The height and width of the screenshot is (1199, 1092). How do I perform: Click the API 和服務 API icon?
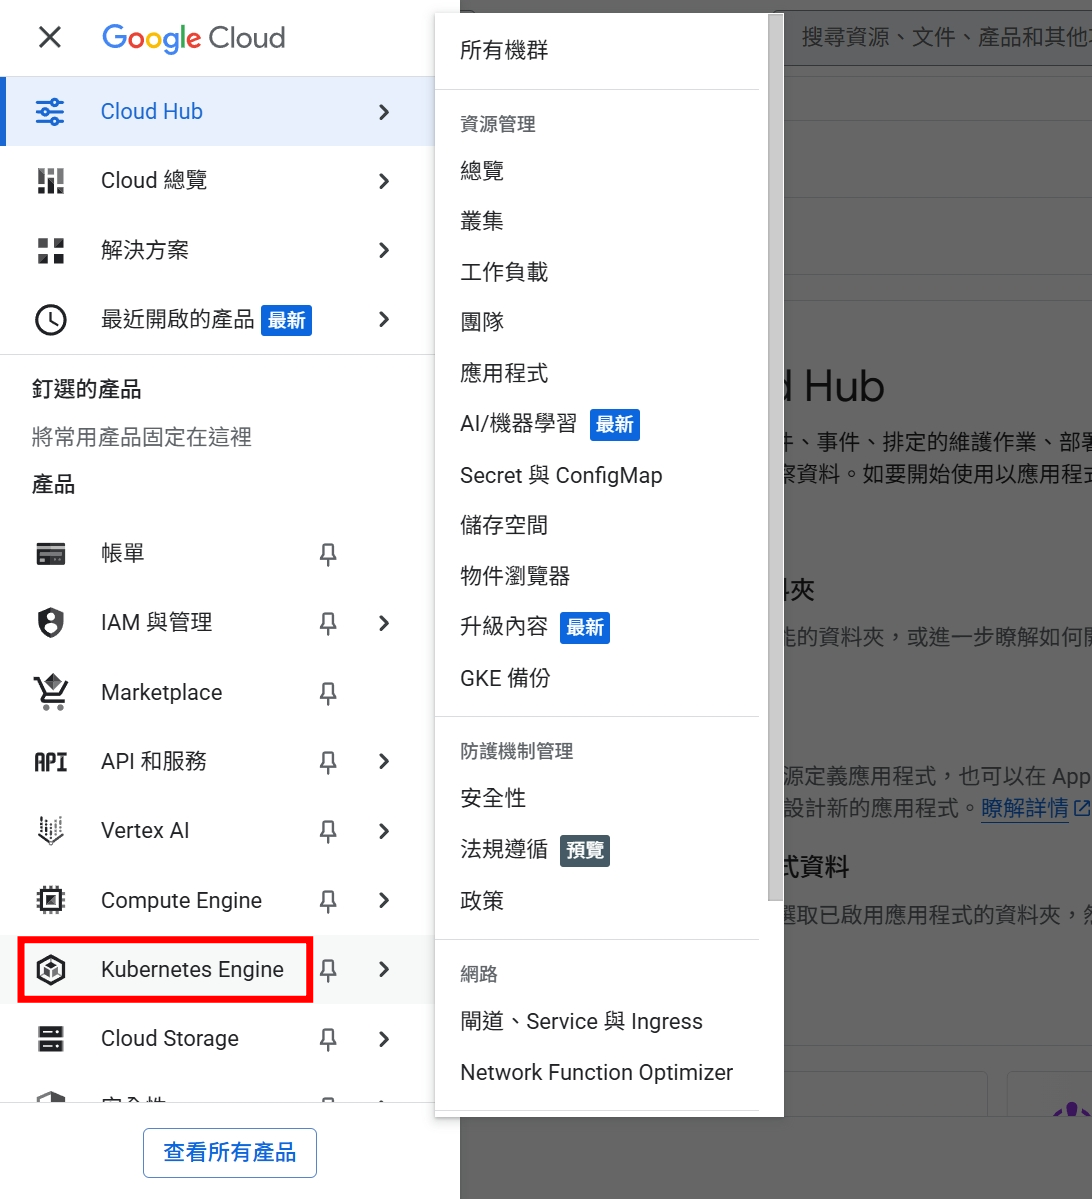point(50,762)
